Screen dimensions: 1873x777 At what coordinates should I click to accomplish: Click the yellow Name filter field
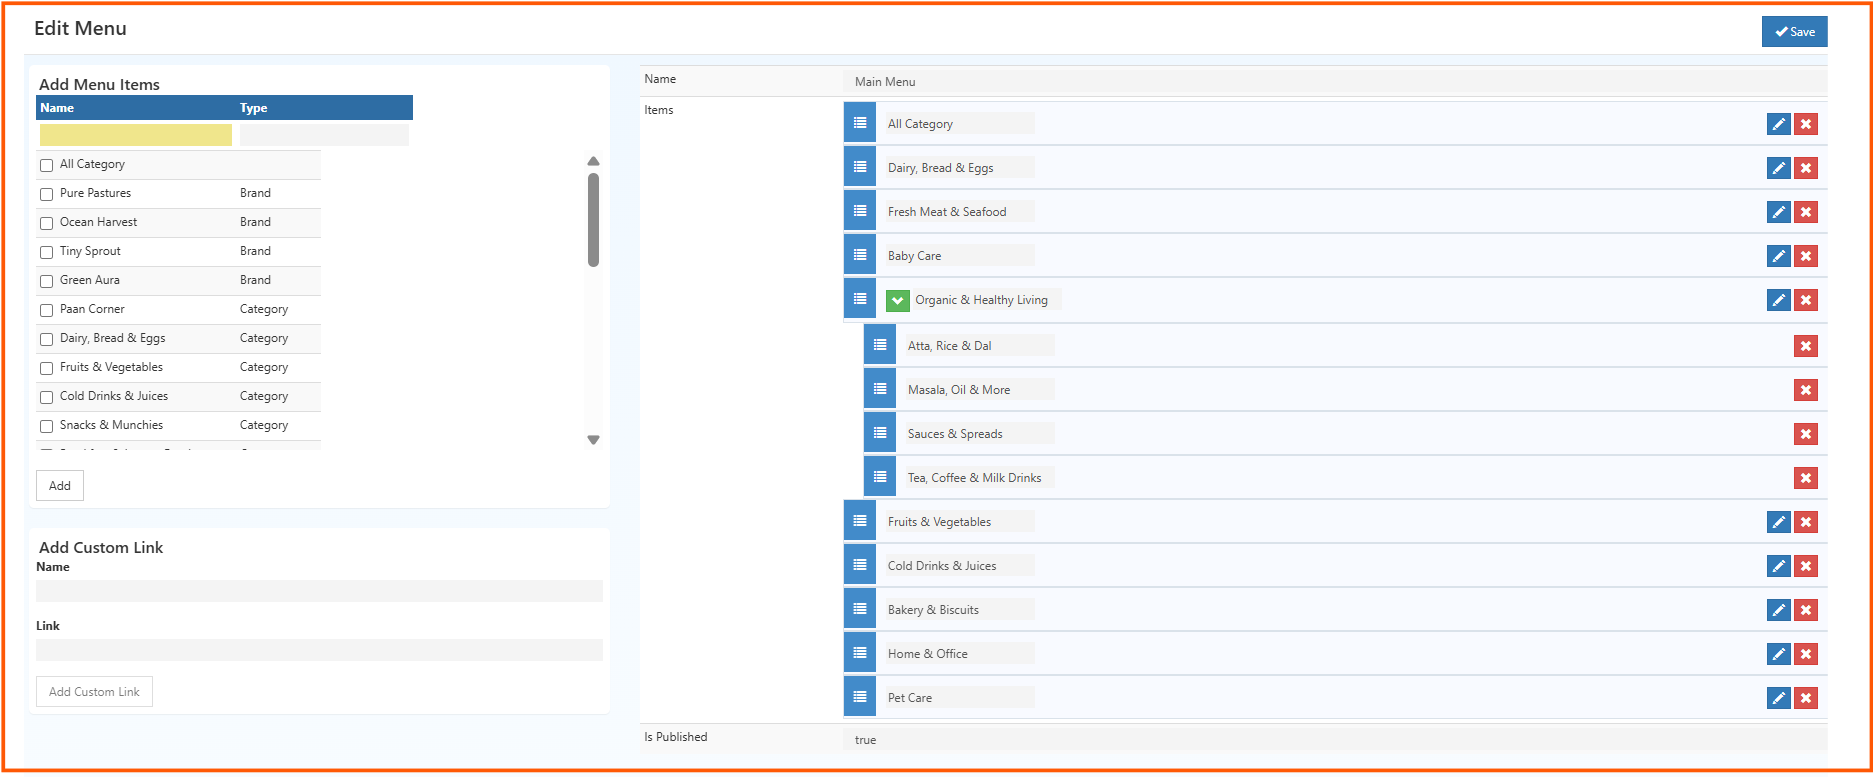click(136, 135)
